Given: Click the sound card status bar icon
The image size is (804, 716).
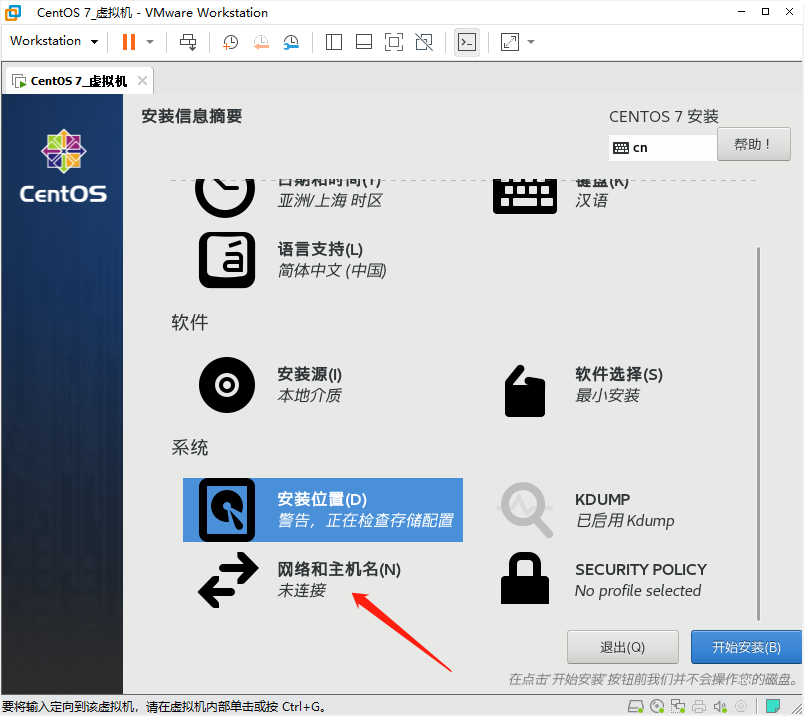Looking at the screenshot, I should pos(720,706).
